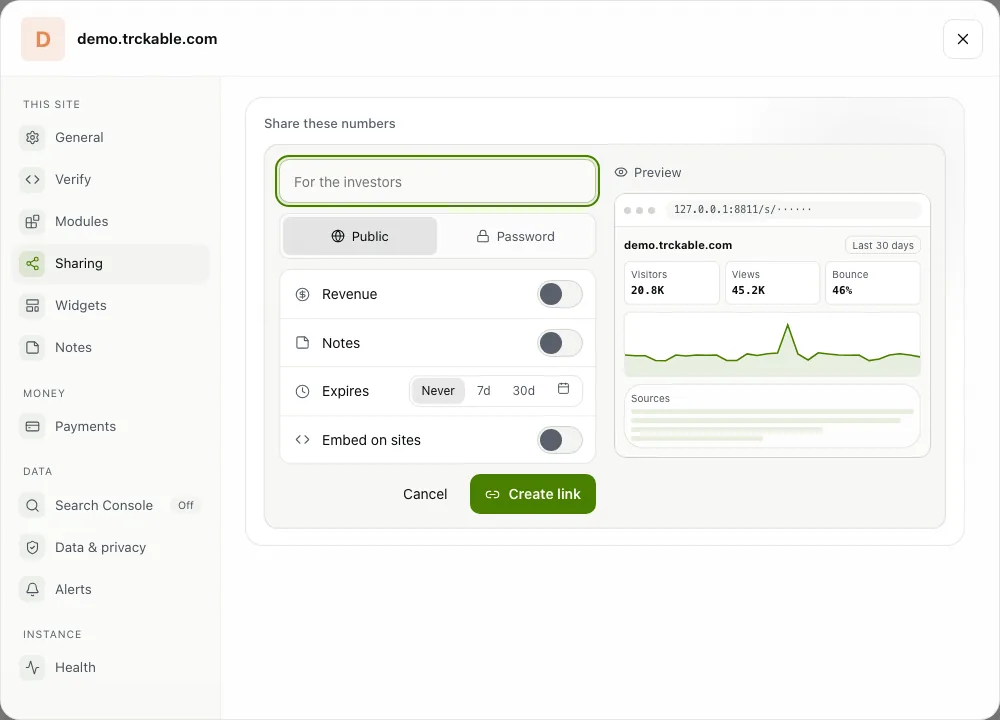Open Alerts settings
Viewport: 1000px width, 720px height.
(x=111, y=590)
